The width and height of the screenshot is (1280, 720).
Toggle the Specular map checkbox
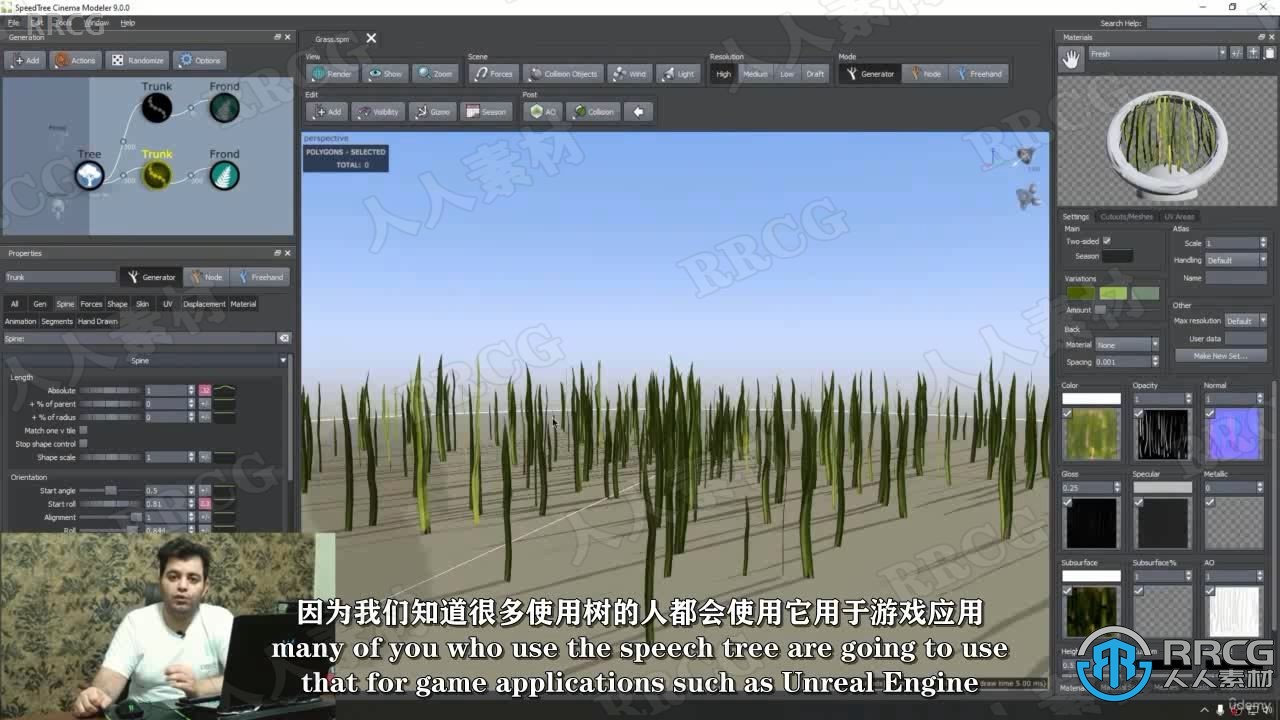pos(1138,502)
